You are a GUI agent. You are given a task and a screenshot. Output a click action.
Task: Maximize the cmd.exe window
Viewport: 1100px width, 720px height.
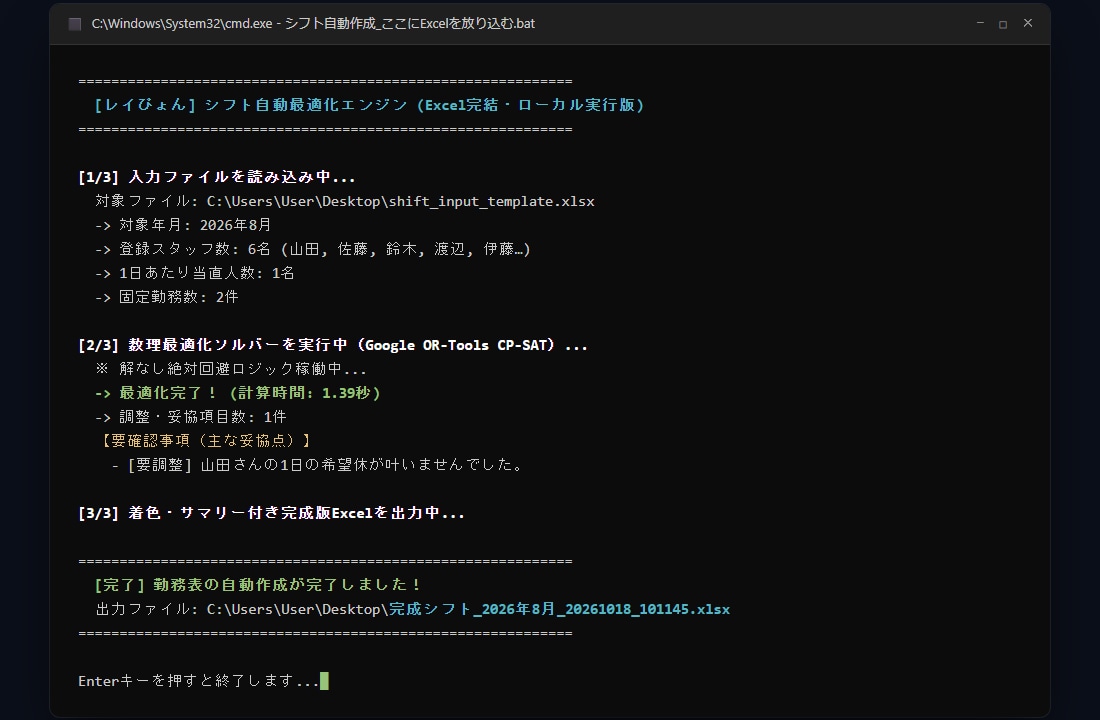coord(1003,24)
